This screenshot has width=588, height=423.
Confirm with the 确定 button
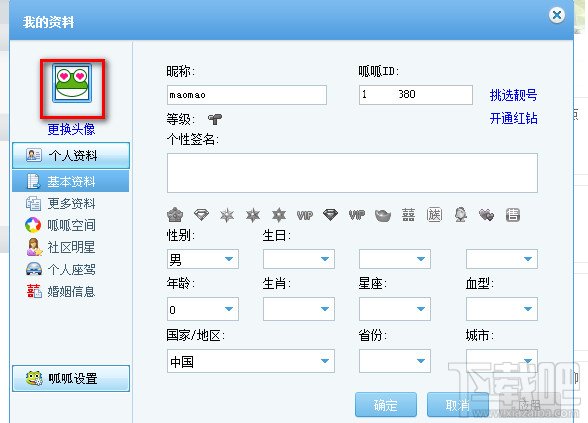pos(386,405)
